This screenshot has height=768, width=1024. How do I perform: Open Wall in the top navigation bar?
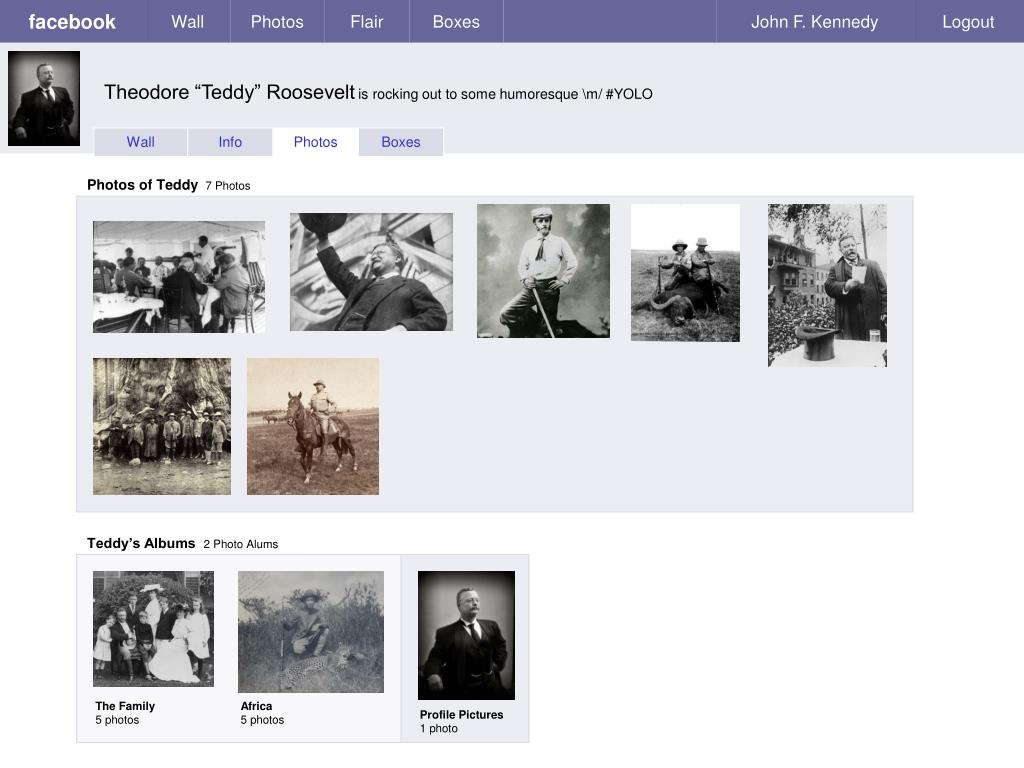[x=187, y=22]
